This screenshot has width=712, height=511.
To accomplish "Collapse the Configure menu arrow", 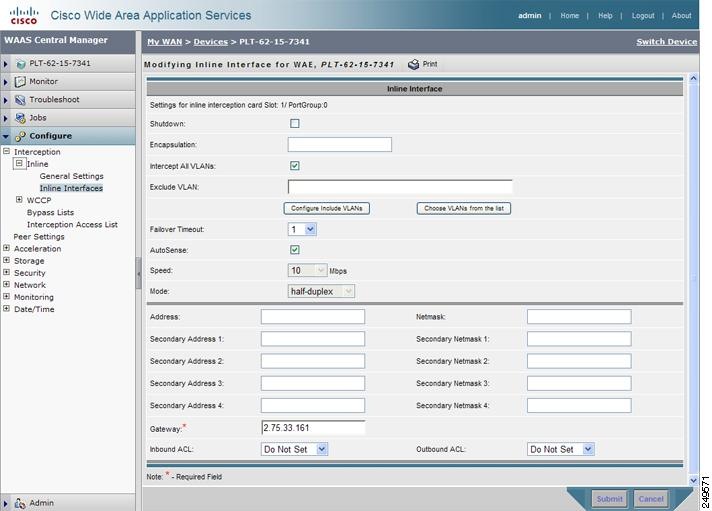I will point(5,136).
